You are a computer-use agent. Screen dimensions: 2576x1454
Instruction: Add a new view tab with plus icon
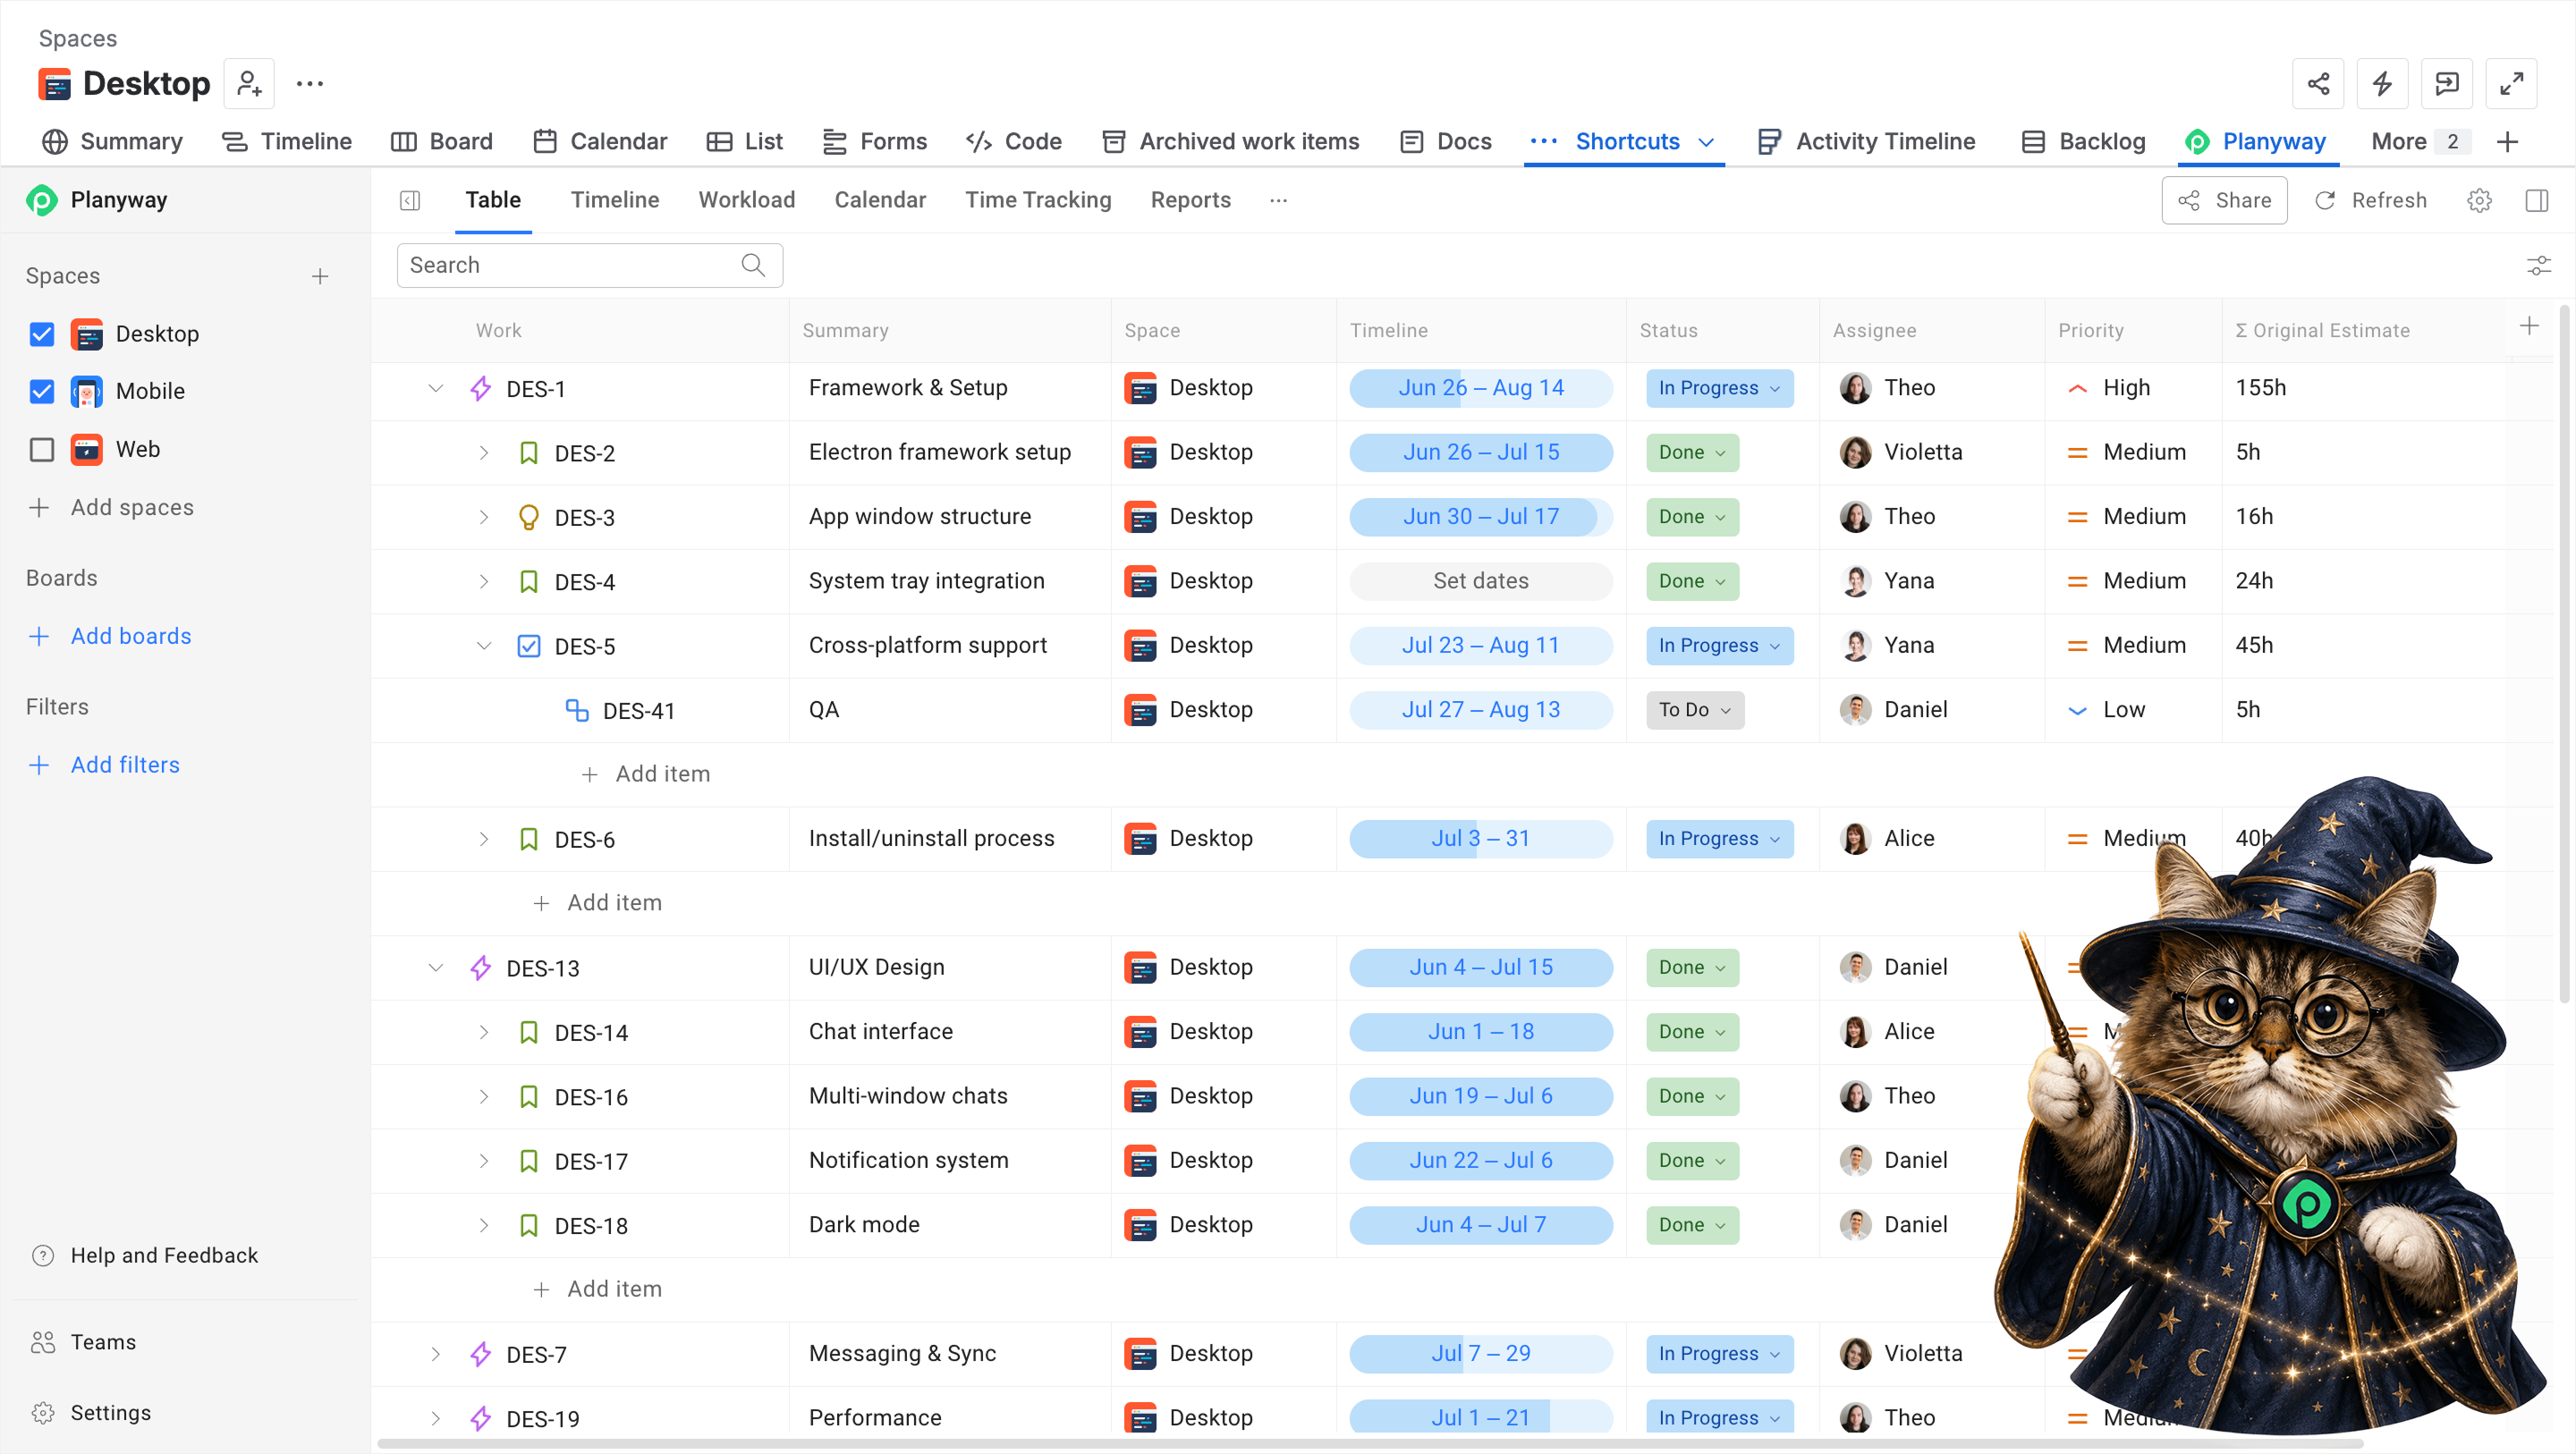click(x=2507, y=142)
